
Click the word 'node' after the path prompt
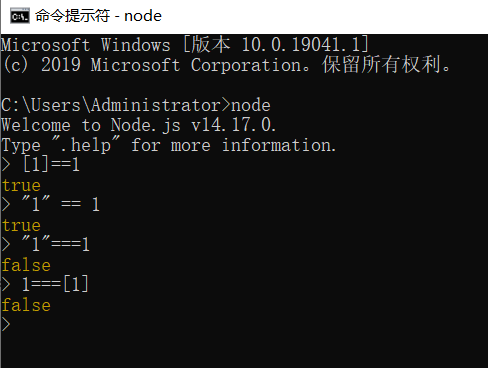click(251, 105)
